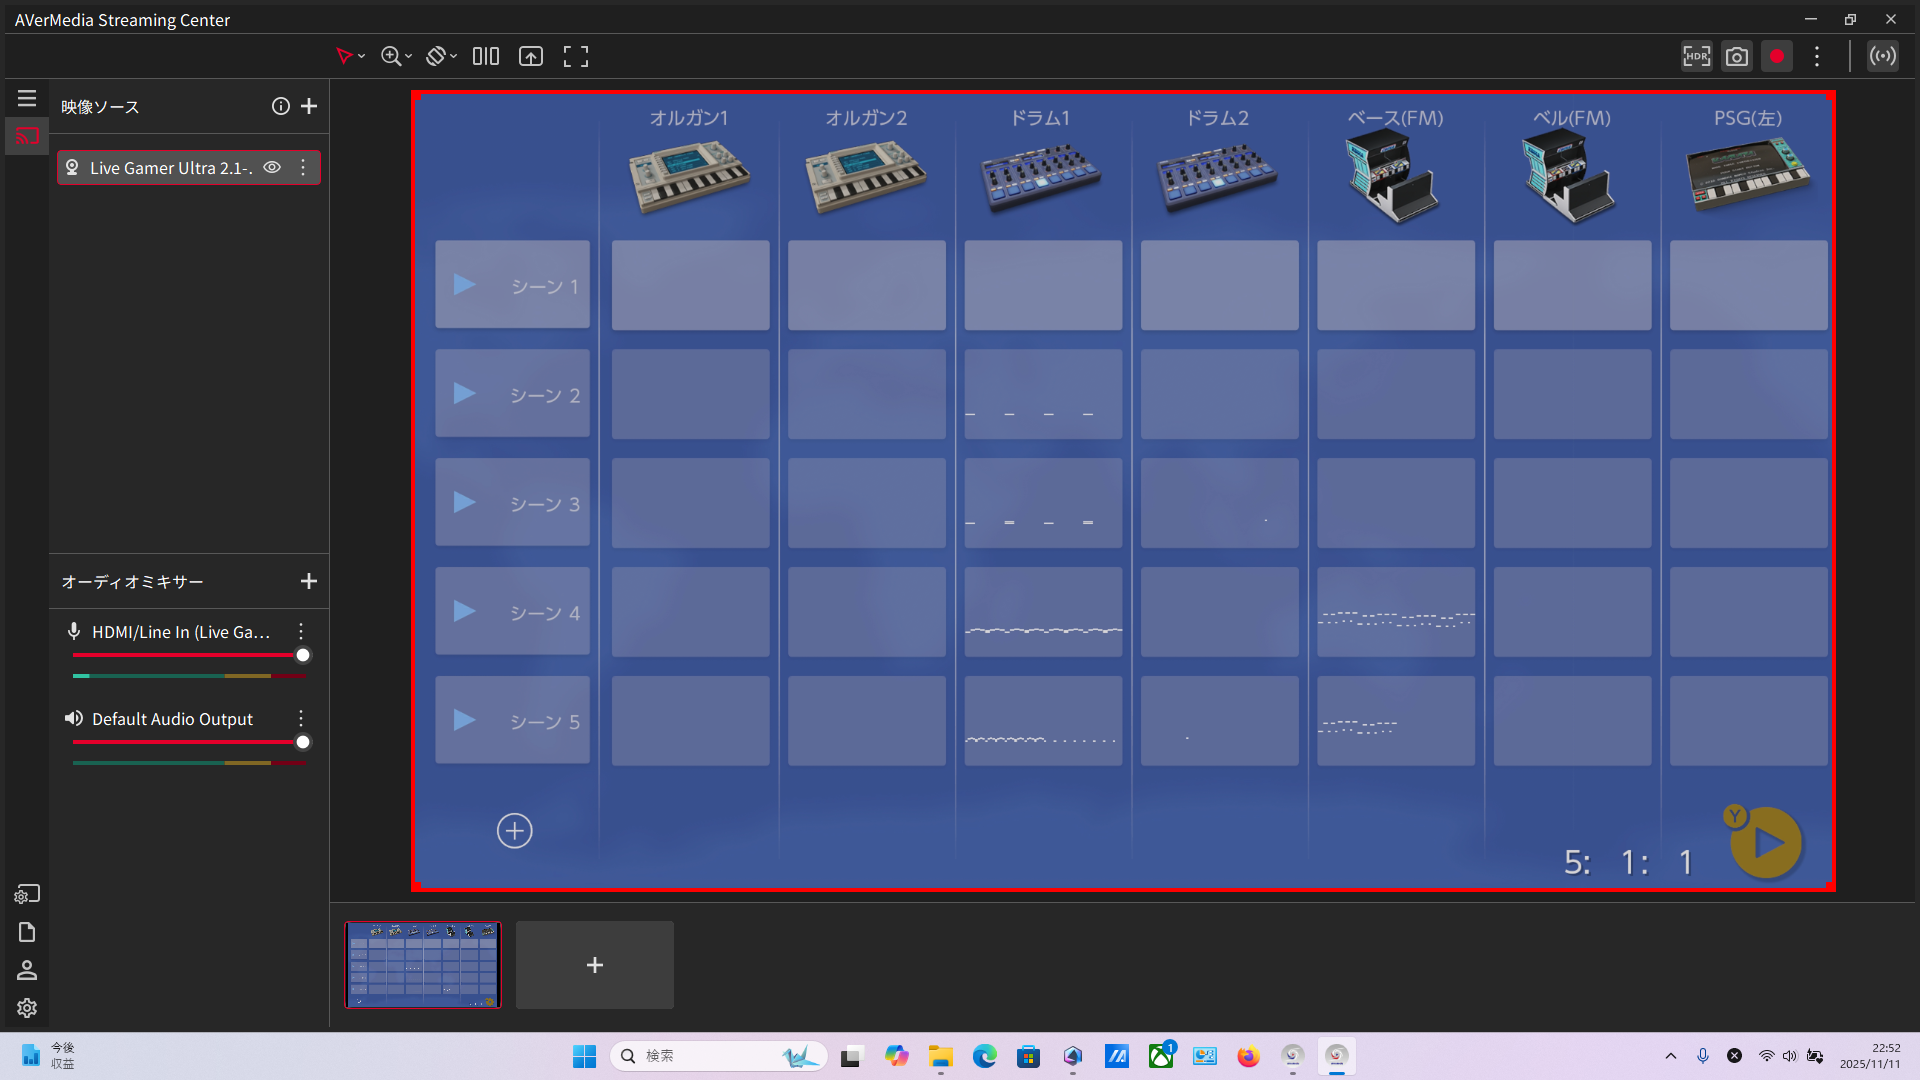
Task: Open the rotate tool dropdown
Action: pyautogui.click(x=453, y=57)
